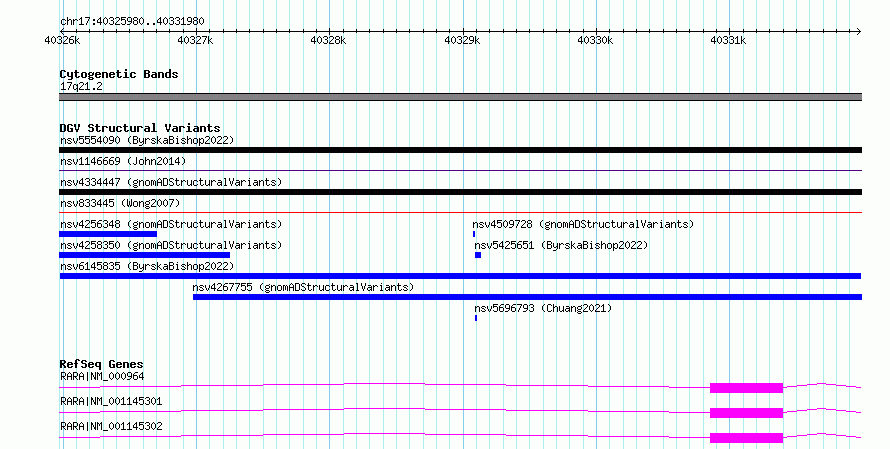The width and height of the screenshot is (890, 449).
Task: Click the 40329k ruler tick label
Action: pyautogui.click(x=462, y=40)
